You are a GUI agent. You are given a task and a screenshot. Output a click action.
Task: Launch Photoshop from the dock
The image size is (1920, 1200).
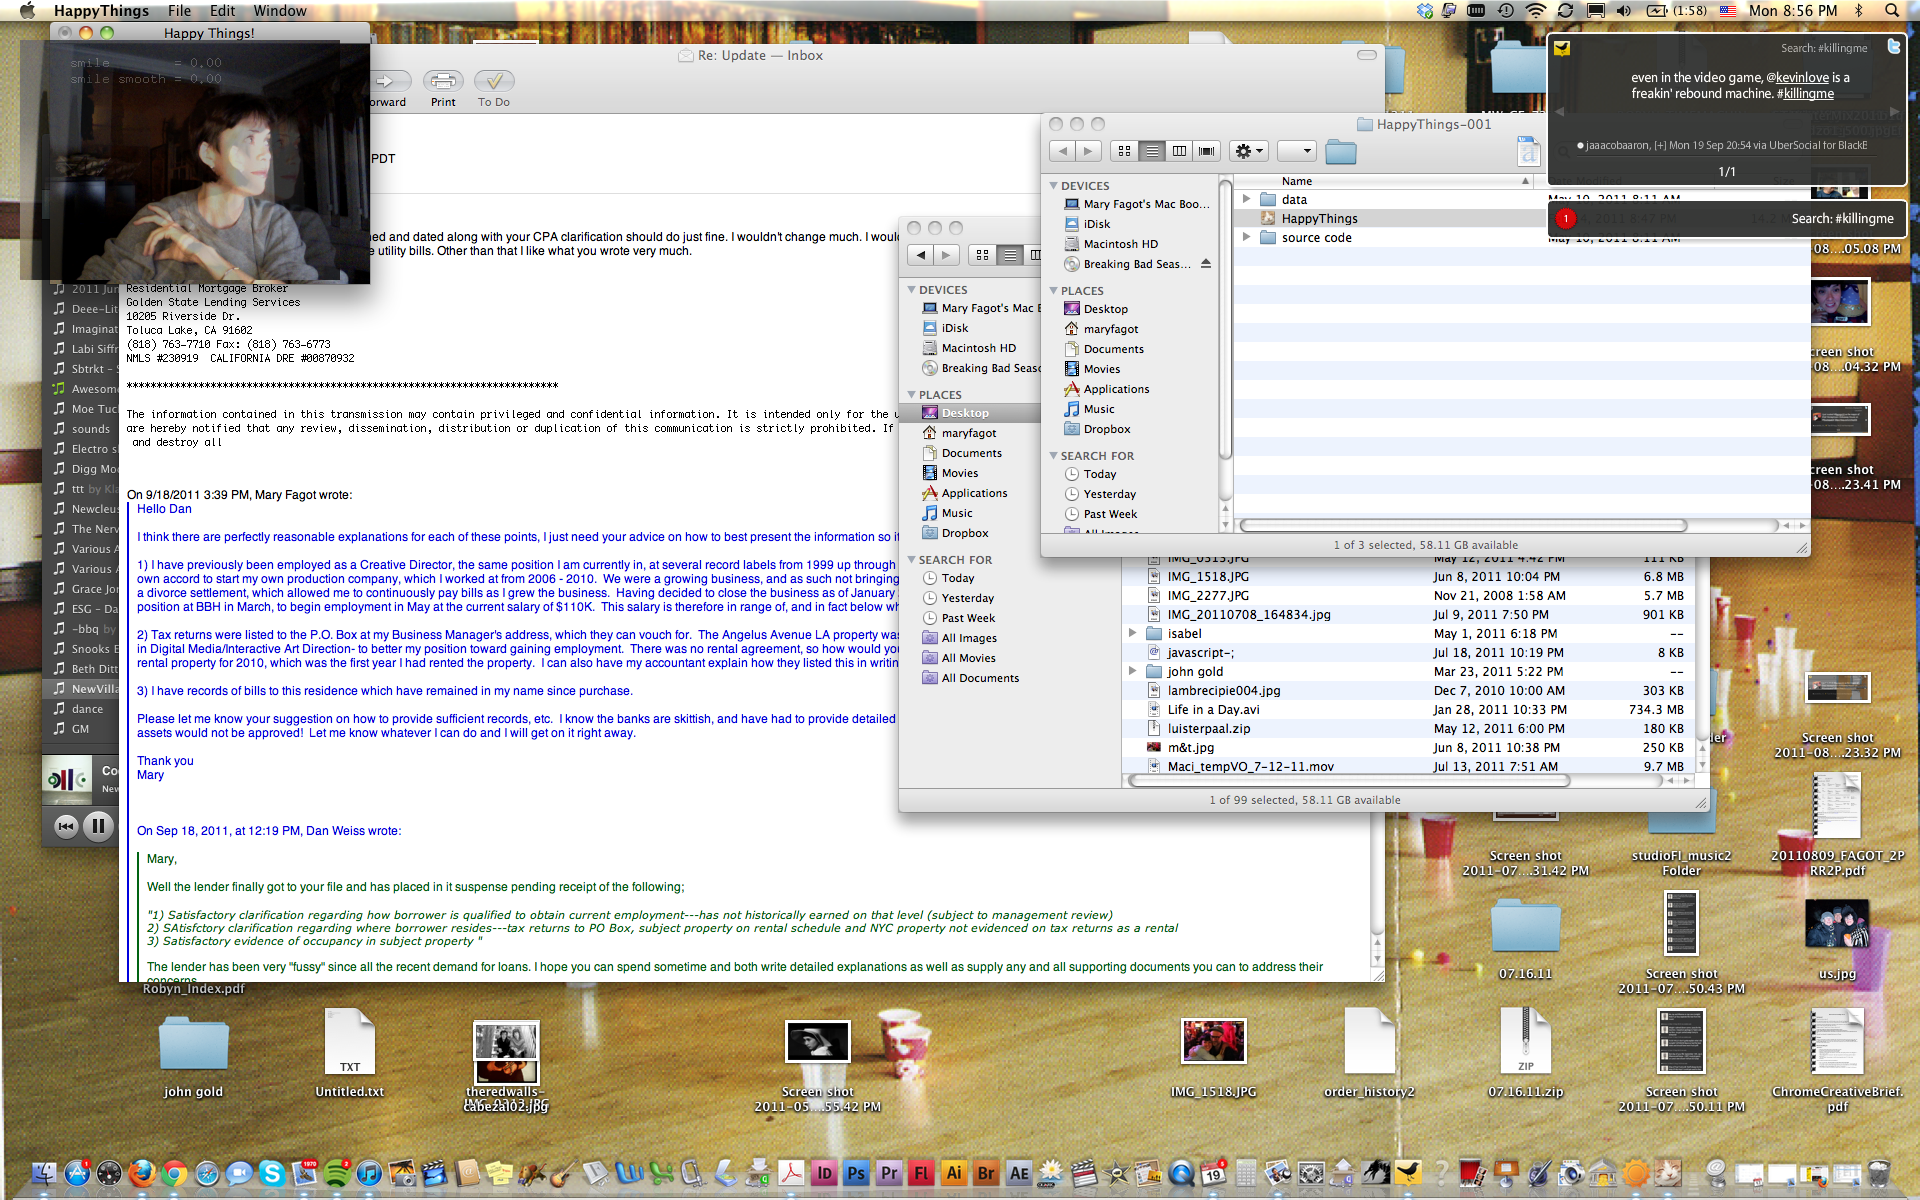coord(856,1173)
